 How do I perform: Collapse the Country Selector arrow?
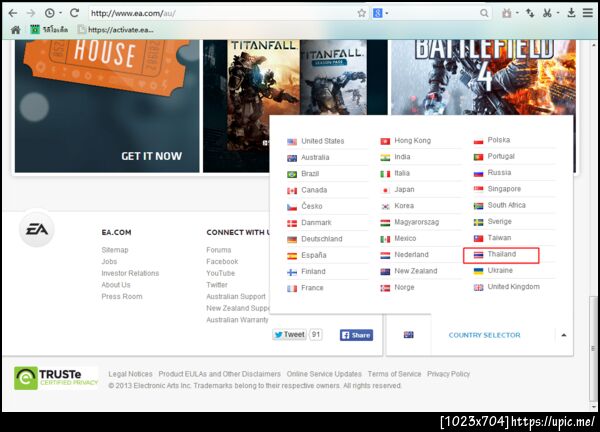564,335
